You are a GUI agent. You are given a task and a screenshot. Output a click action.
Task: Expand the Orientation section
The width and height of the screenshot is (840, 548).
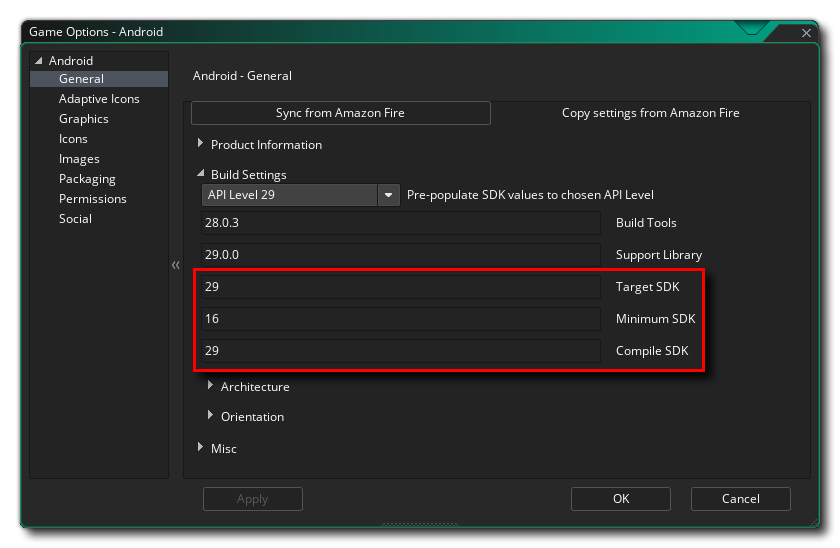(211, 416)
